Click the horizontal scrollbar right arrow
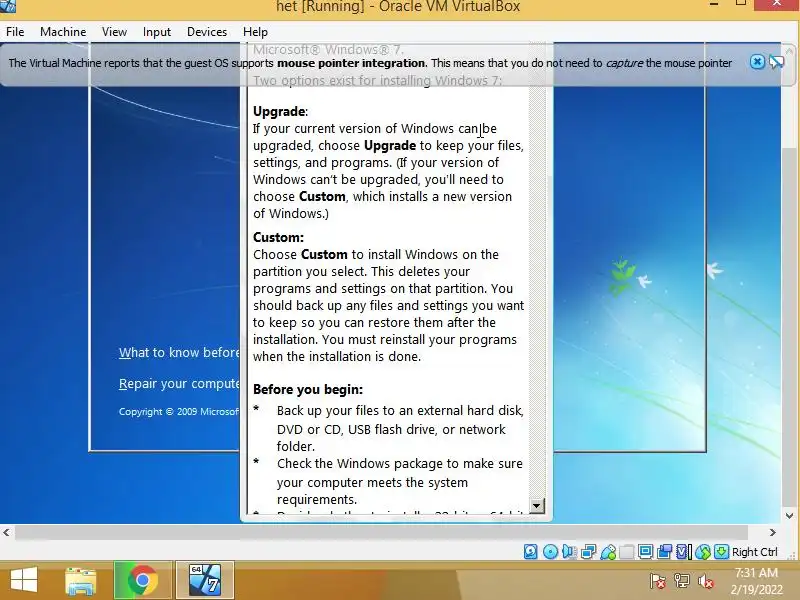Image resolution: width=800 pixels, height=600 pixels. 772,533
